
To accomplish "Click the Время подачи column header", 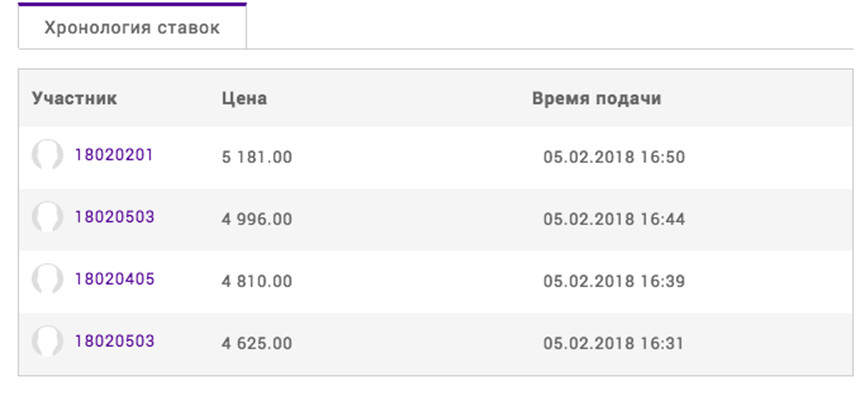I will (597, 98).
